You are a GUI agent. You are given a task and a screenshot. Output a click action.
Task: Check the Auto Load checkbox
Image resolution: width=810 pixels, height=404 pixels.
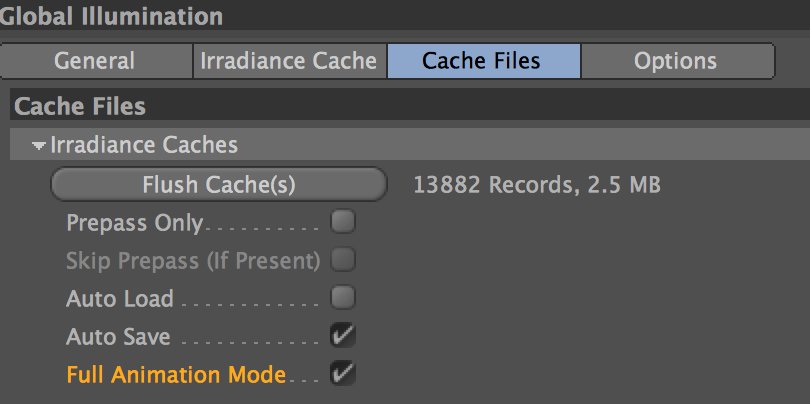[x=342, y=298]
